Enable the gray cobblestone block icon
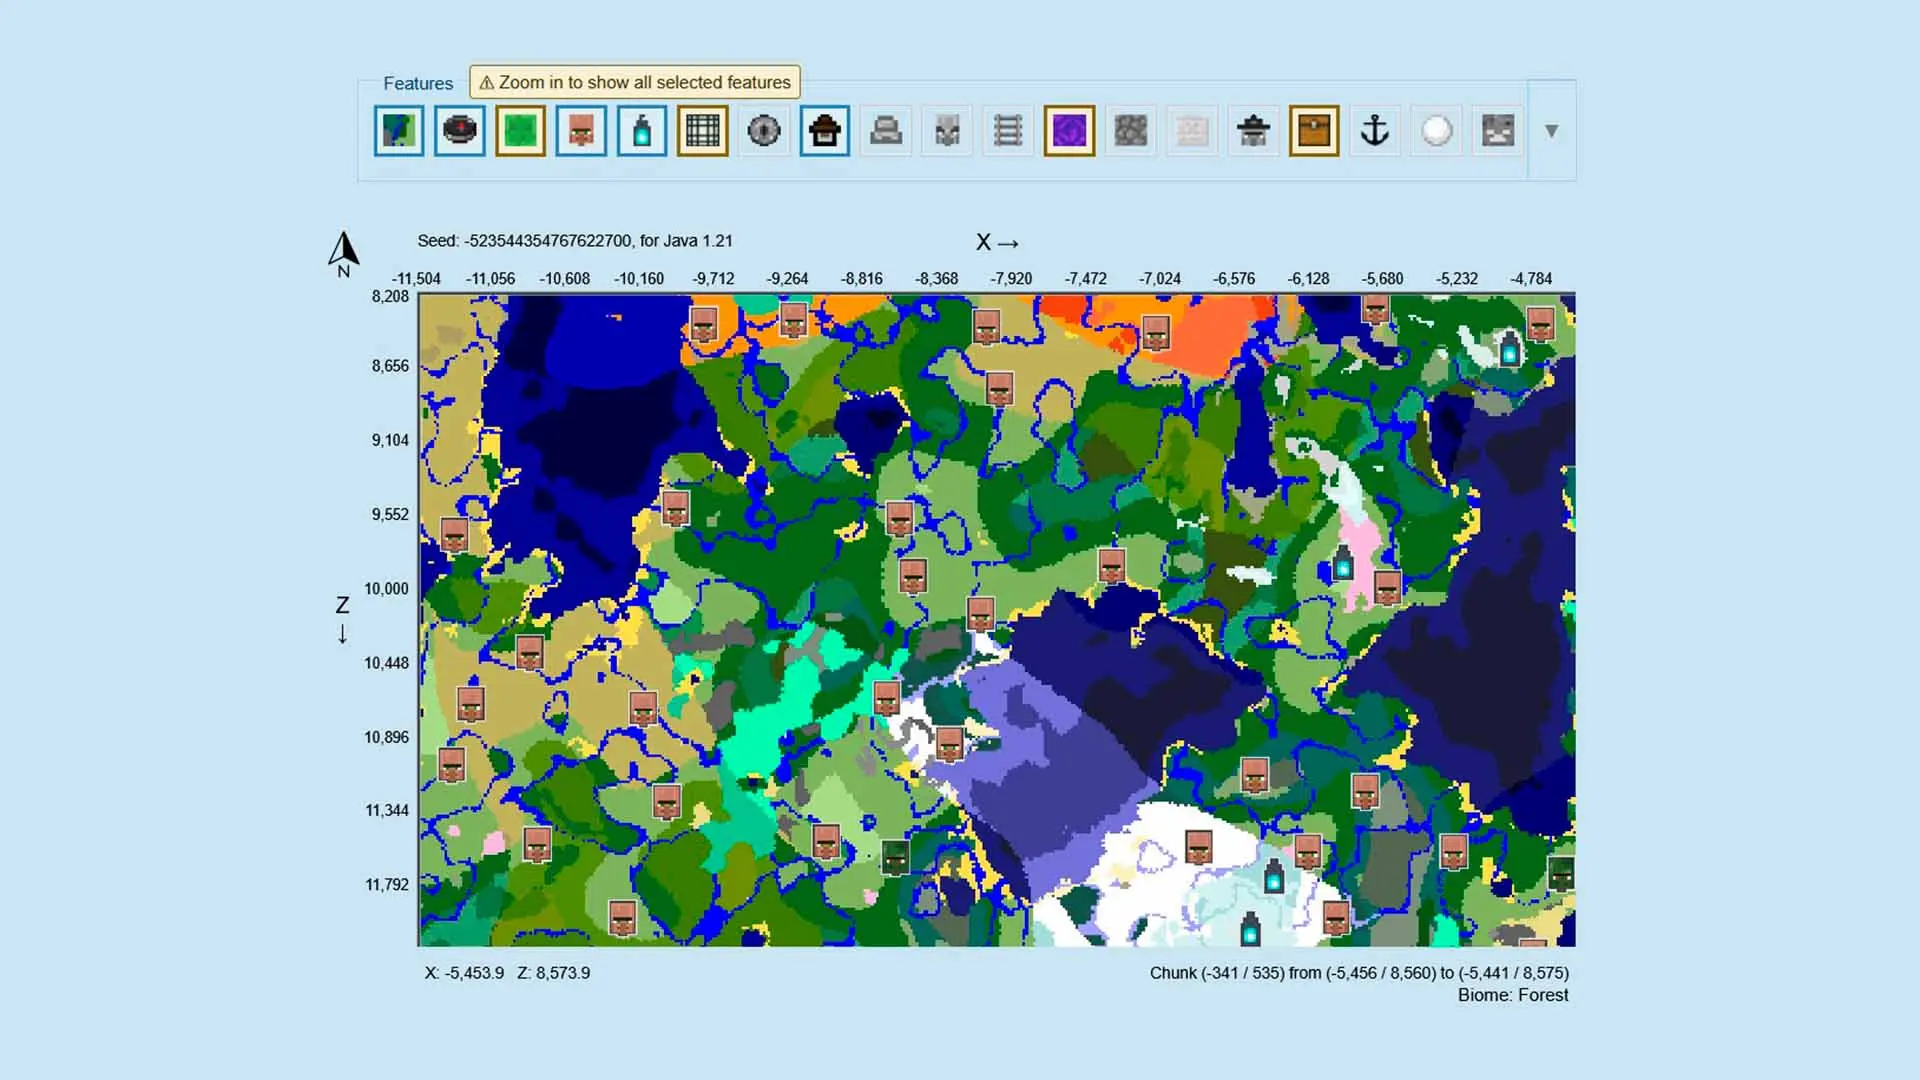The height and width of the screenshot is (1080, 1920). 1131,131
